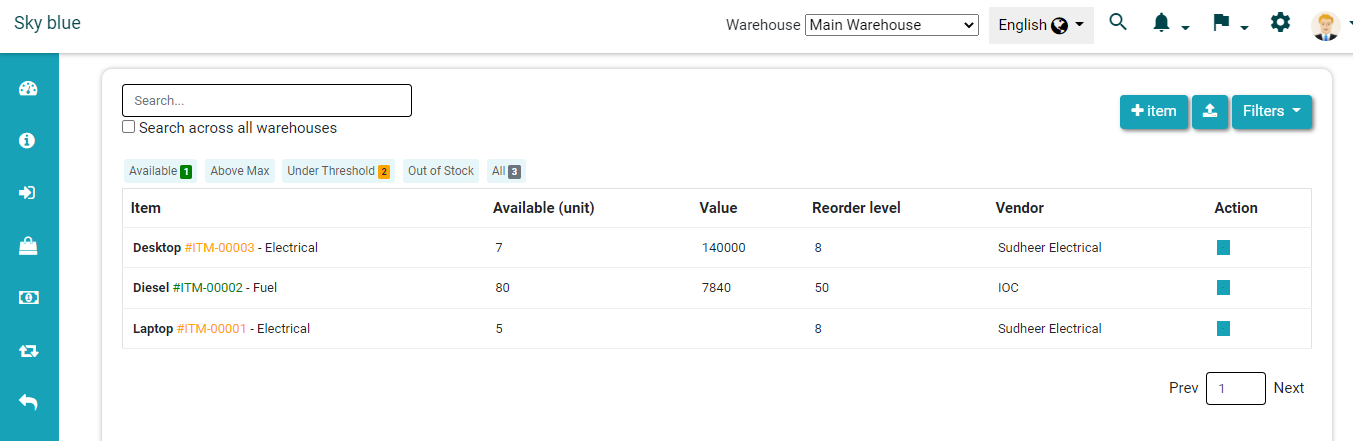Click the sign-in arrow sidebar icon
The height and width of the screenshot is (441, 1353).
[x=28, y=193]
